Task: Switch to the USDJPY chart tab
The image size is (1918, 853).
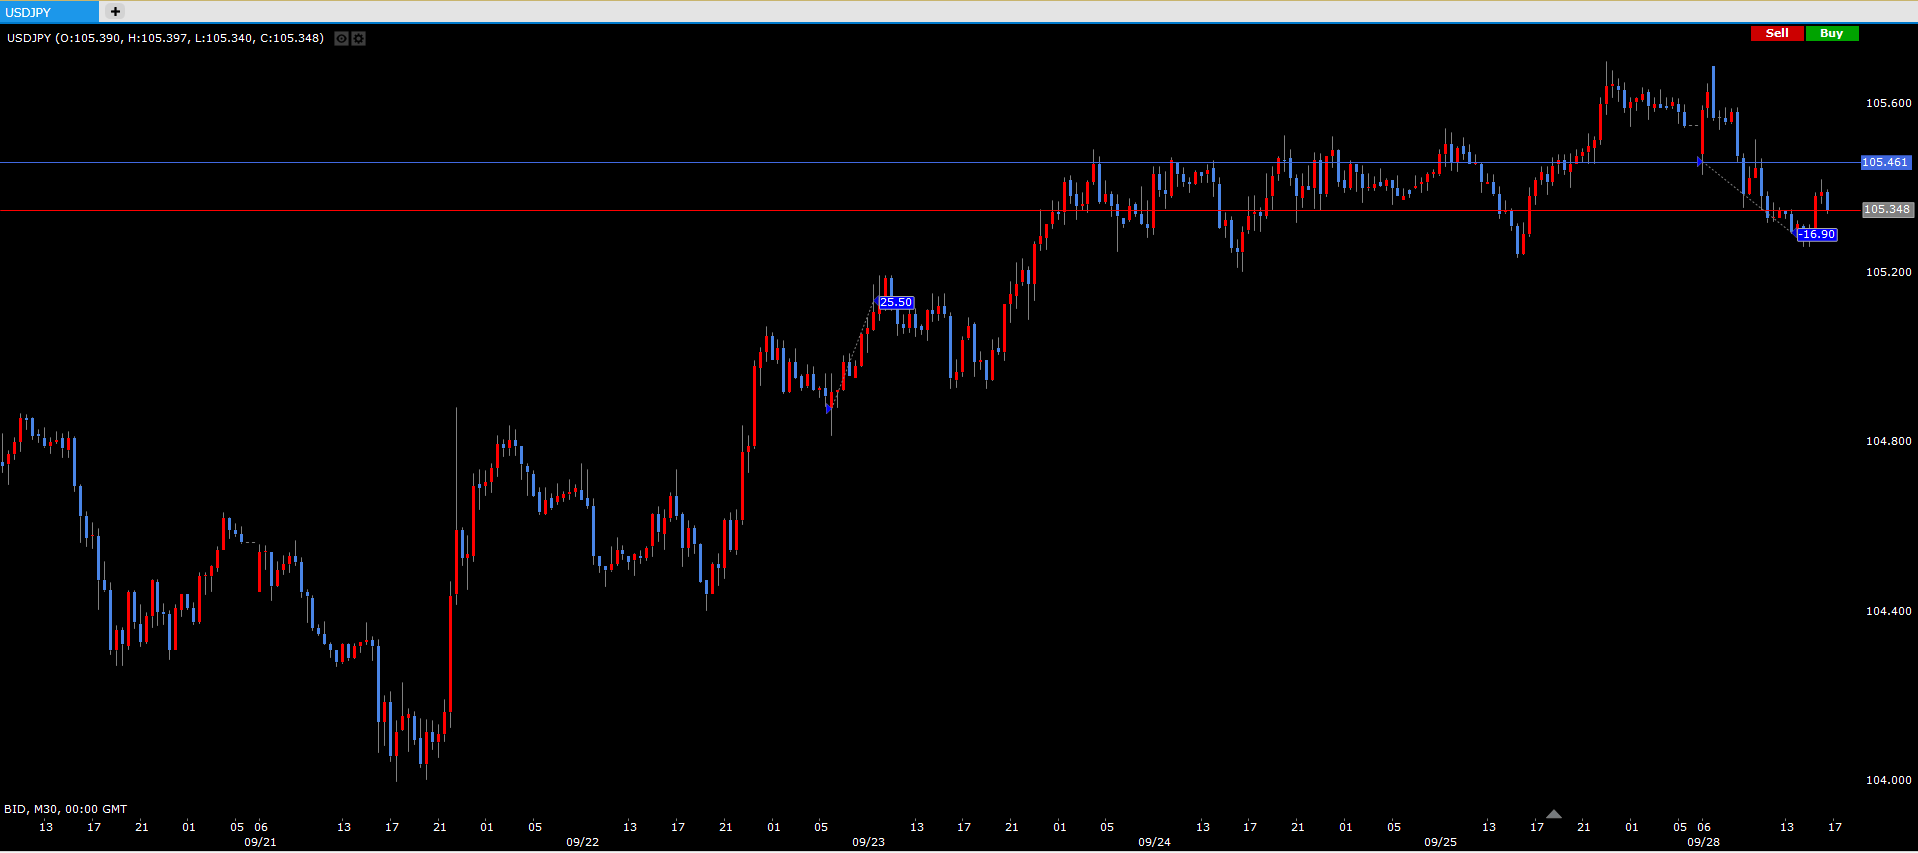Action: (49, 12)
